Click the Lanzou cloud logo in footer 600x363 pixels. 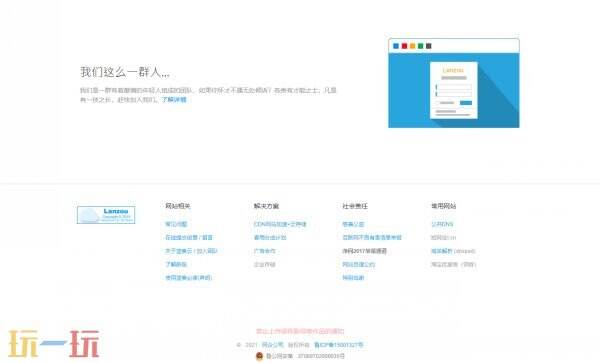pos(106,215)
